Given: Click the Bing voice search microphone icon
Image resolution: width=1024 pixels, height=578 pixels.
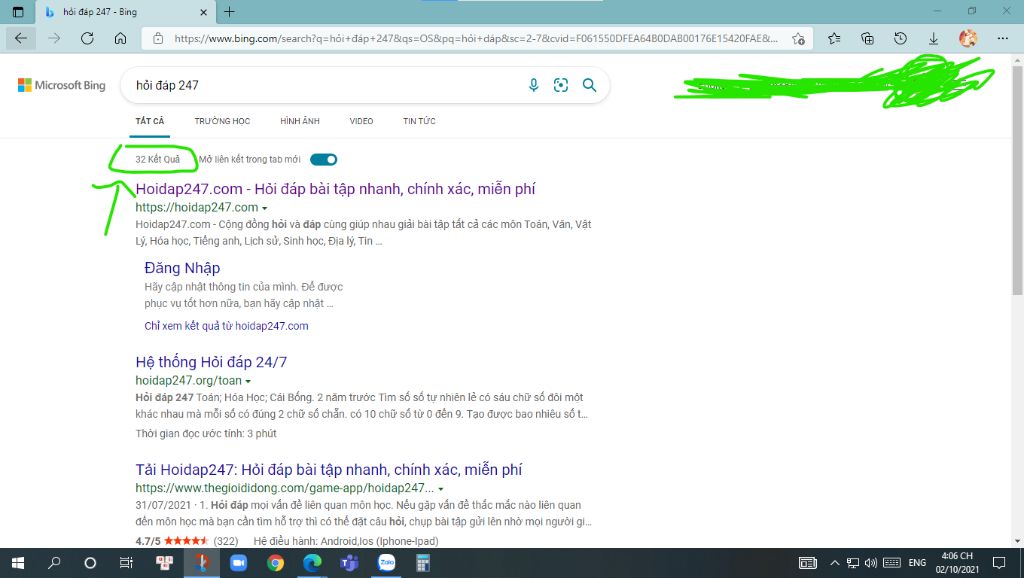Looking at the screenshot, I should [x=533, y=85].
